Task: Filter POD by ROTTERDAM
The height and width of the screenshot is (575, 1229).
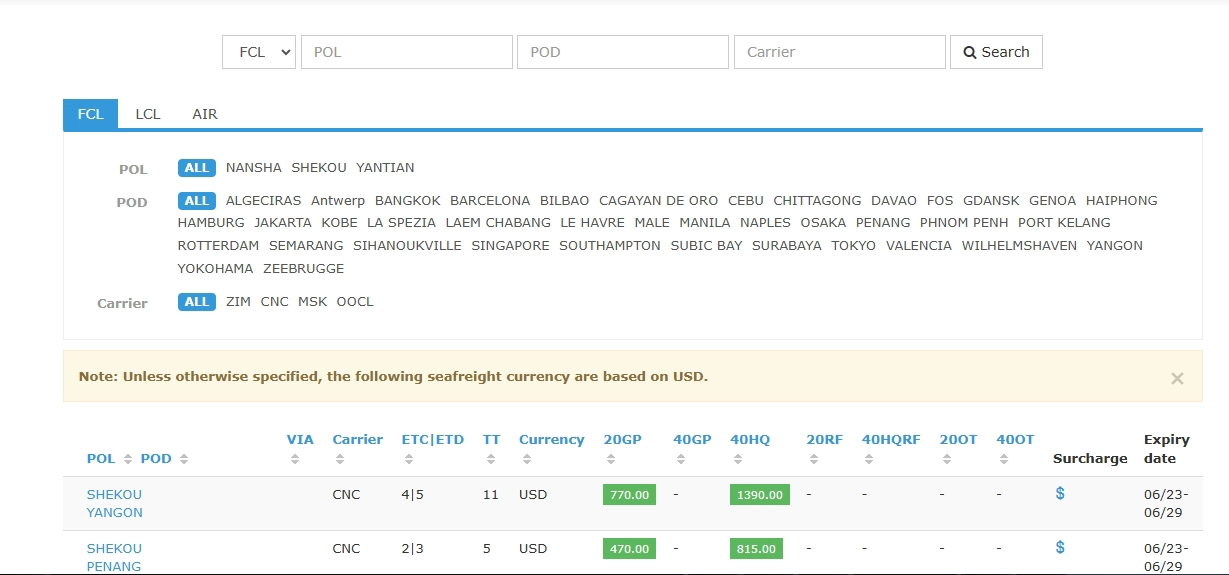Action: [x=218, y=246]
